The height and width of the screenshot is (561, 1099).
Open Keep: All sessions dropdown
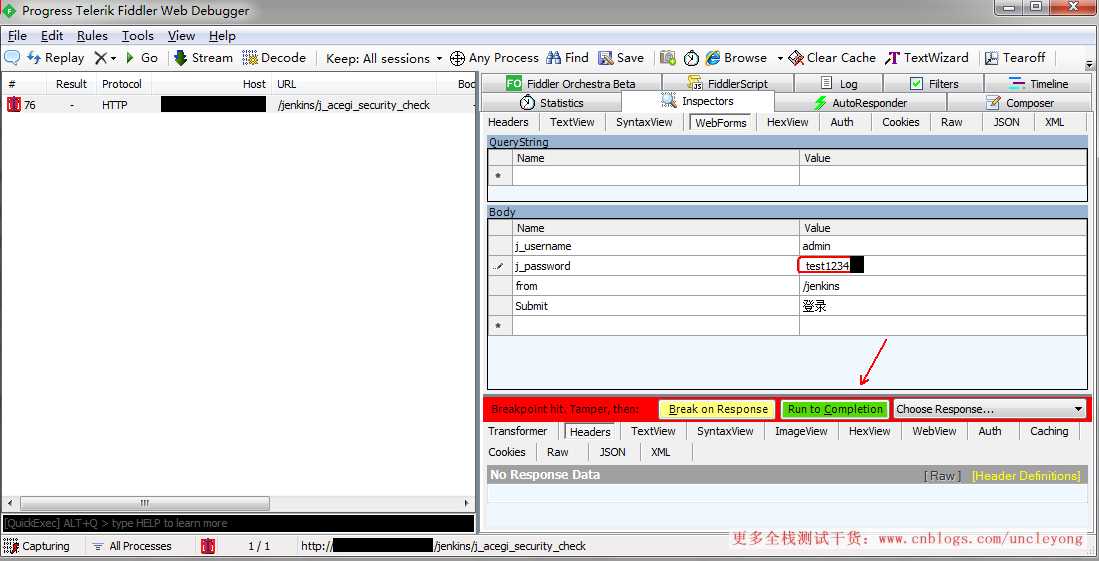(384, 58)
